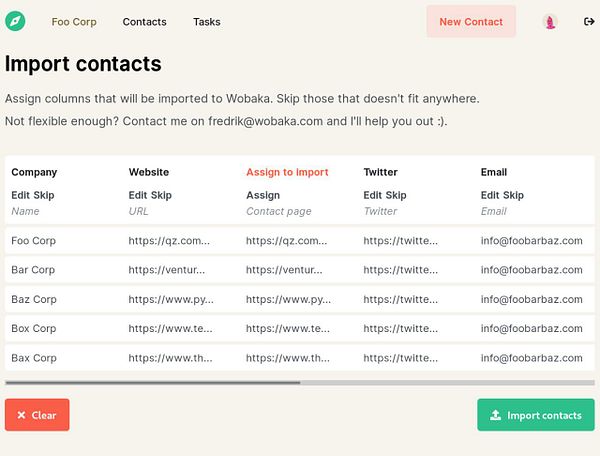Click the horizontal table scrollbar
This screenshot has width=600, height=456.
(x=152, y=382)
